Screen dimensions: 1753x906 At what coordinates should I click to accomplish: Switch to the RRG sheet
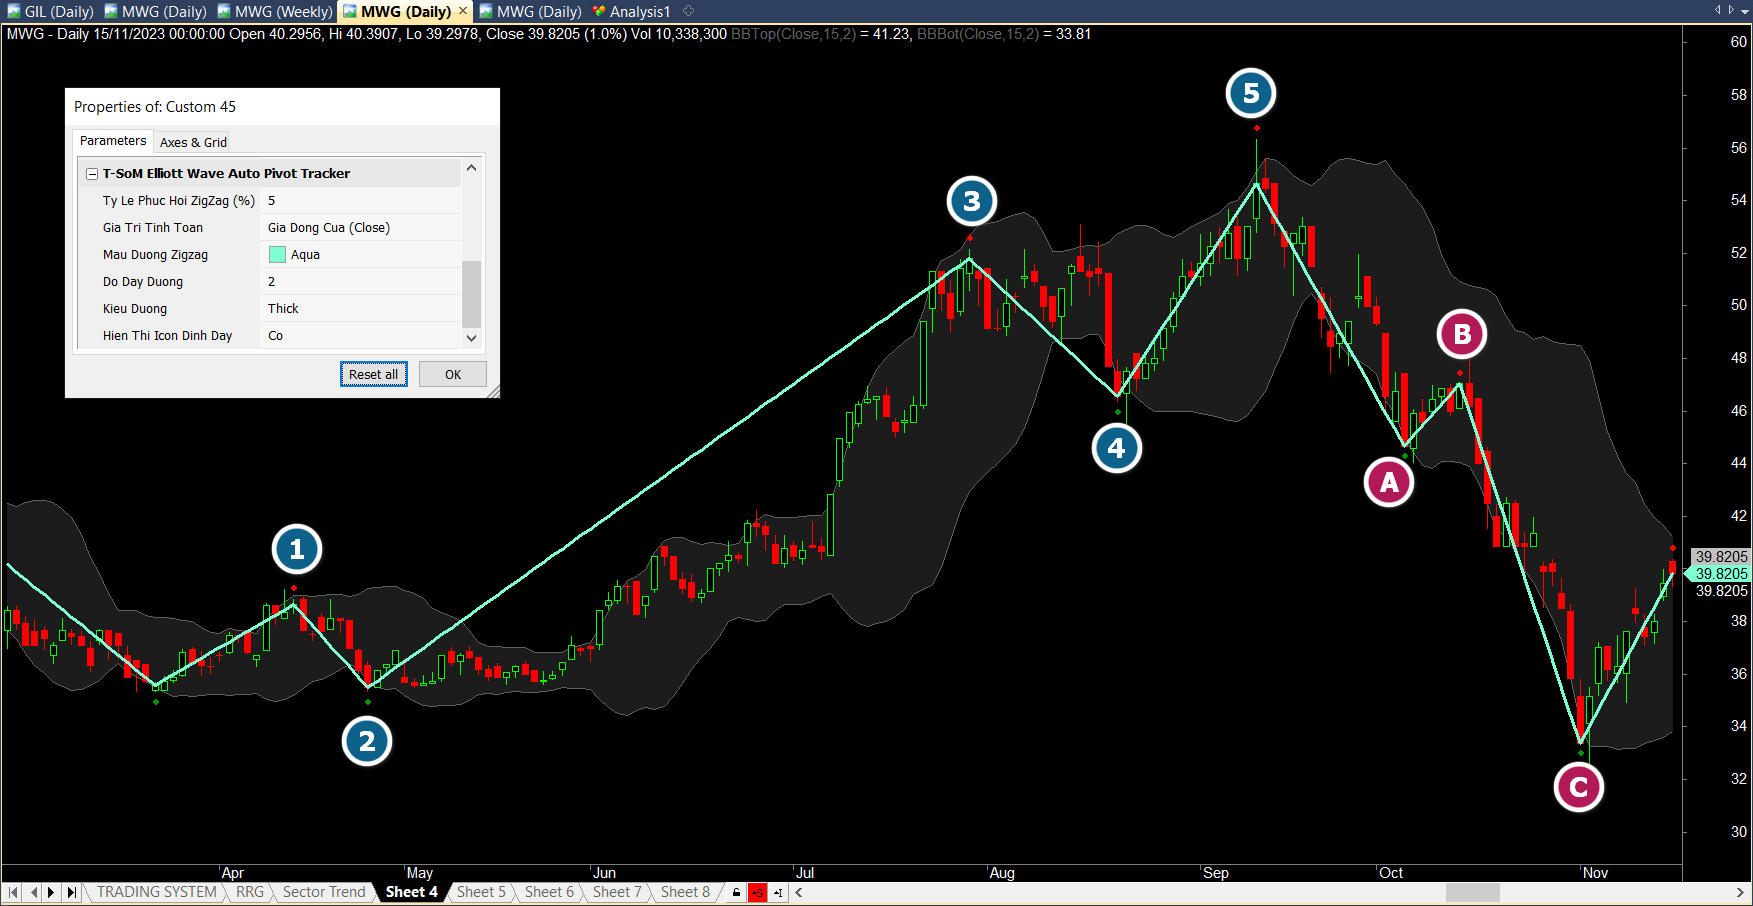coord(250,892)
